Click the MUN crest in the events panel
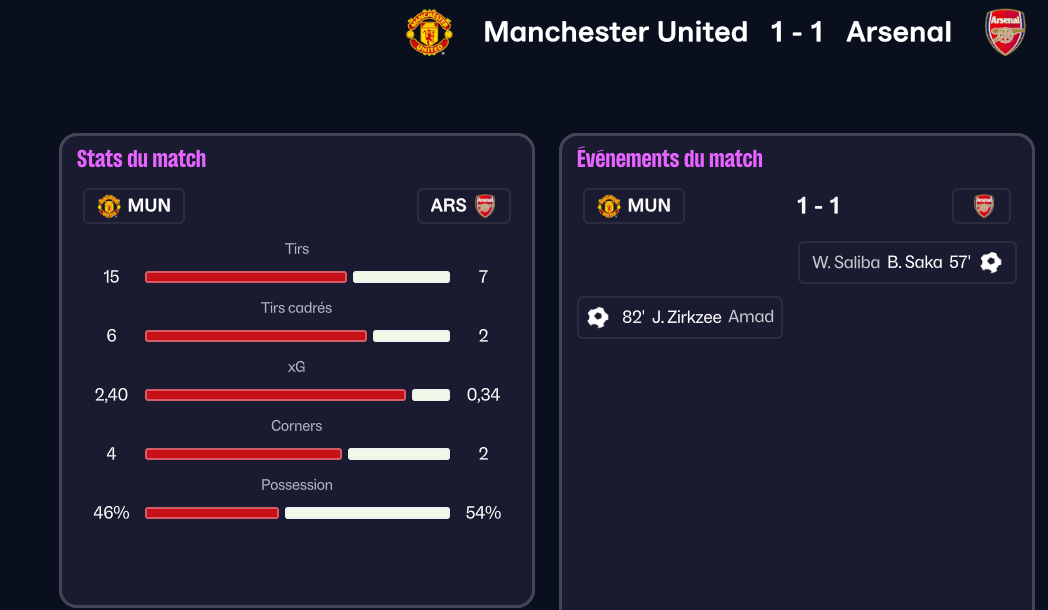This screenshot has height=610, width=1048. point(608,206)
